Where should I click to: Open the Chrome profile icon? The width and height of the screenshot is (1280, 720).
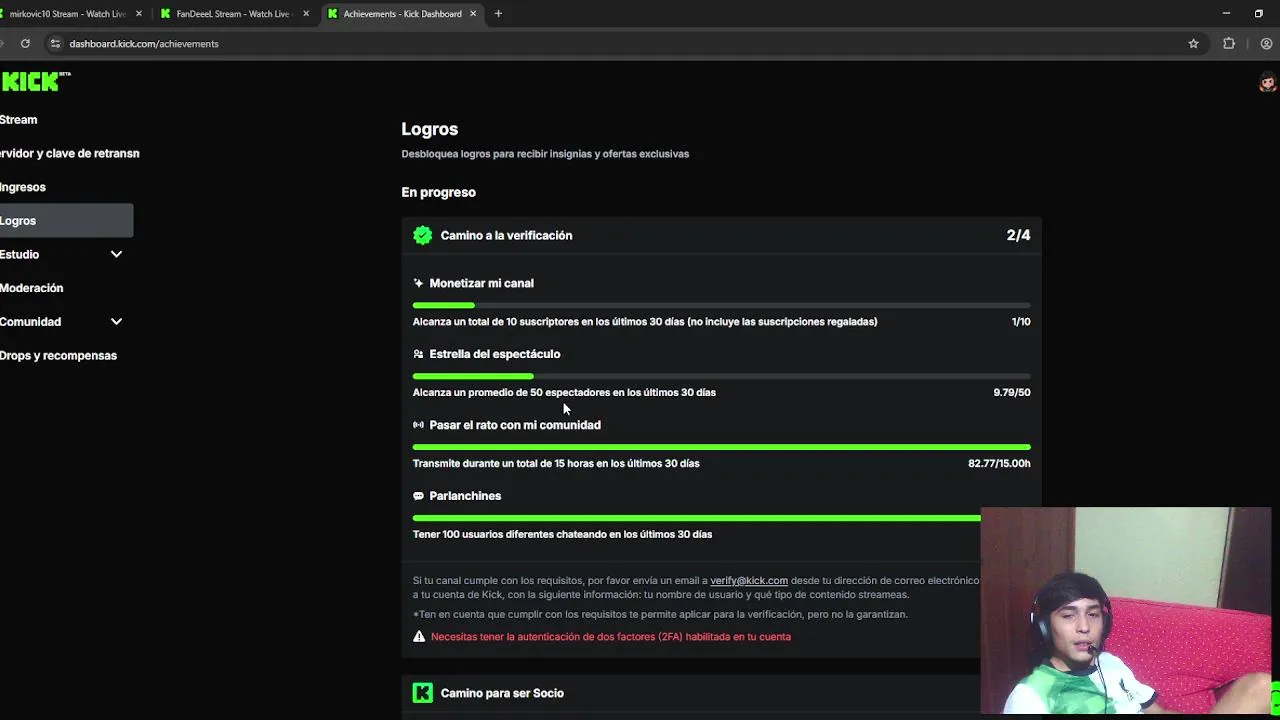click(x=1266, y=44)
